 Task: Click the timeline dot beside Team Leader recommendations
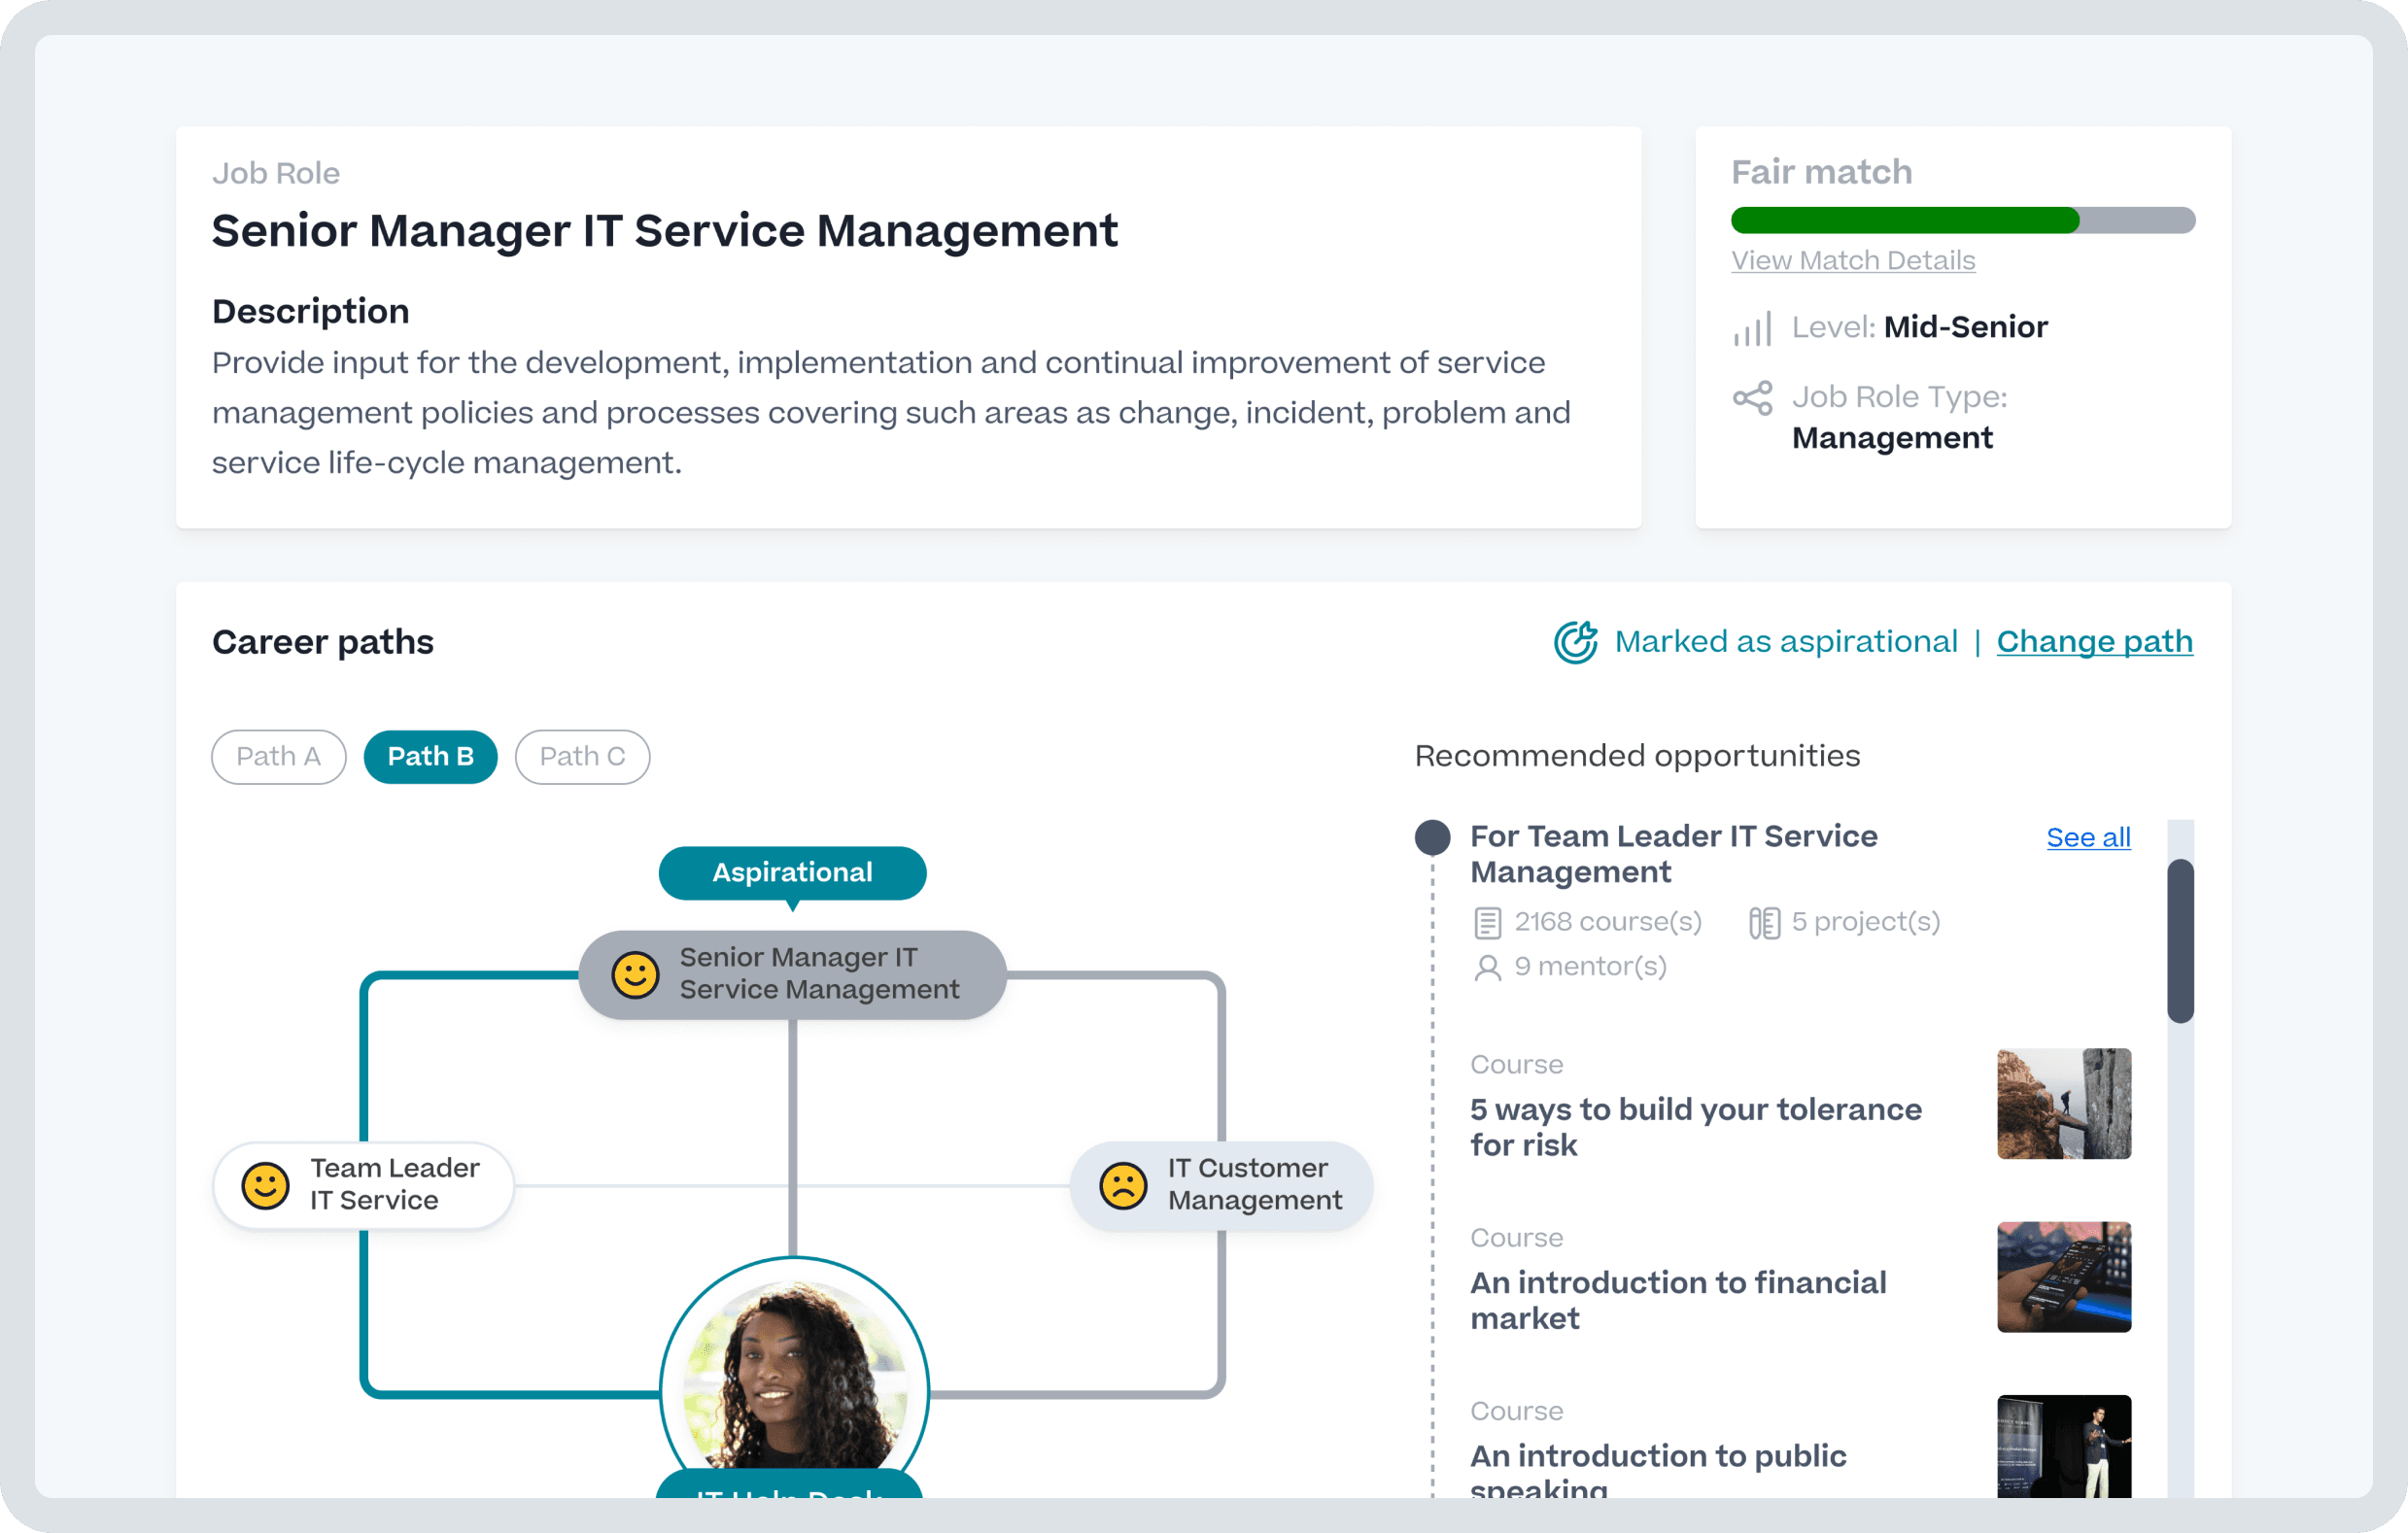(x=1432, y=837)
